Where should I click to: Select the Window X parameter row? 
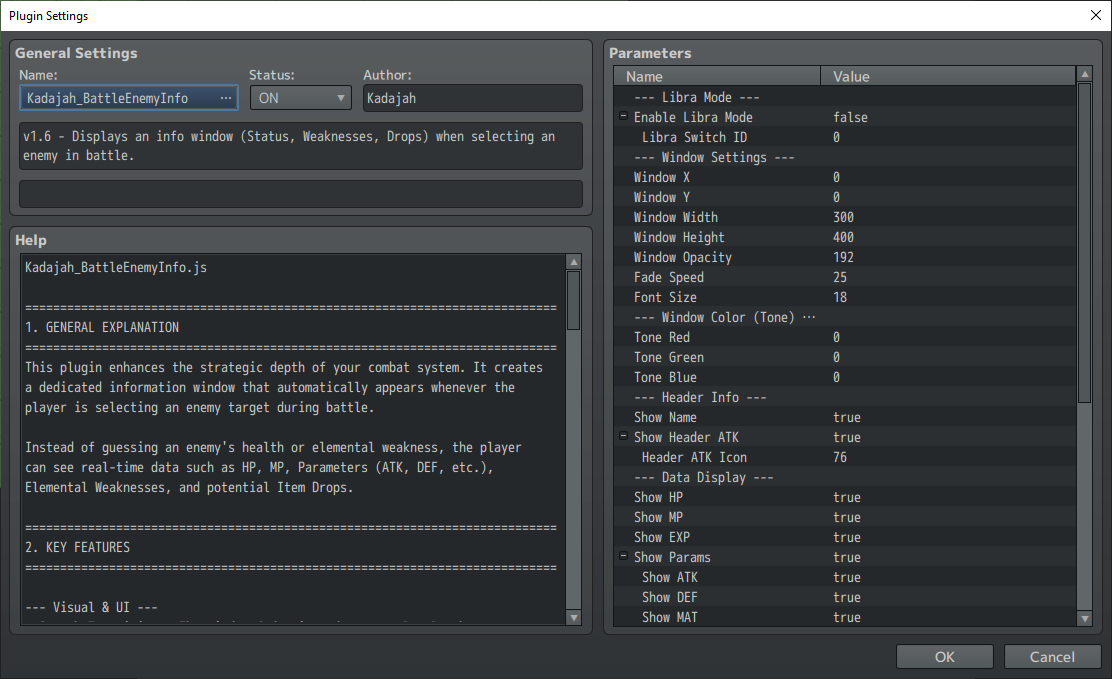pos(845,177)
